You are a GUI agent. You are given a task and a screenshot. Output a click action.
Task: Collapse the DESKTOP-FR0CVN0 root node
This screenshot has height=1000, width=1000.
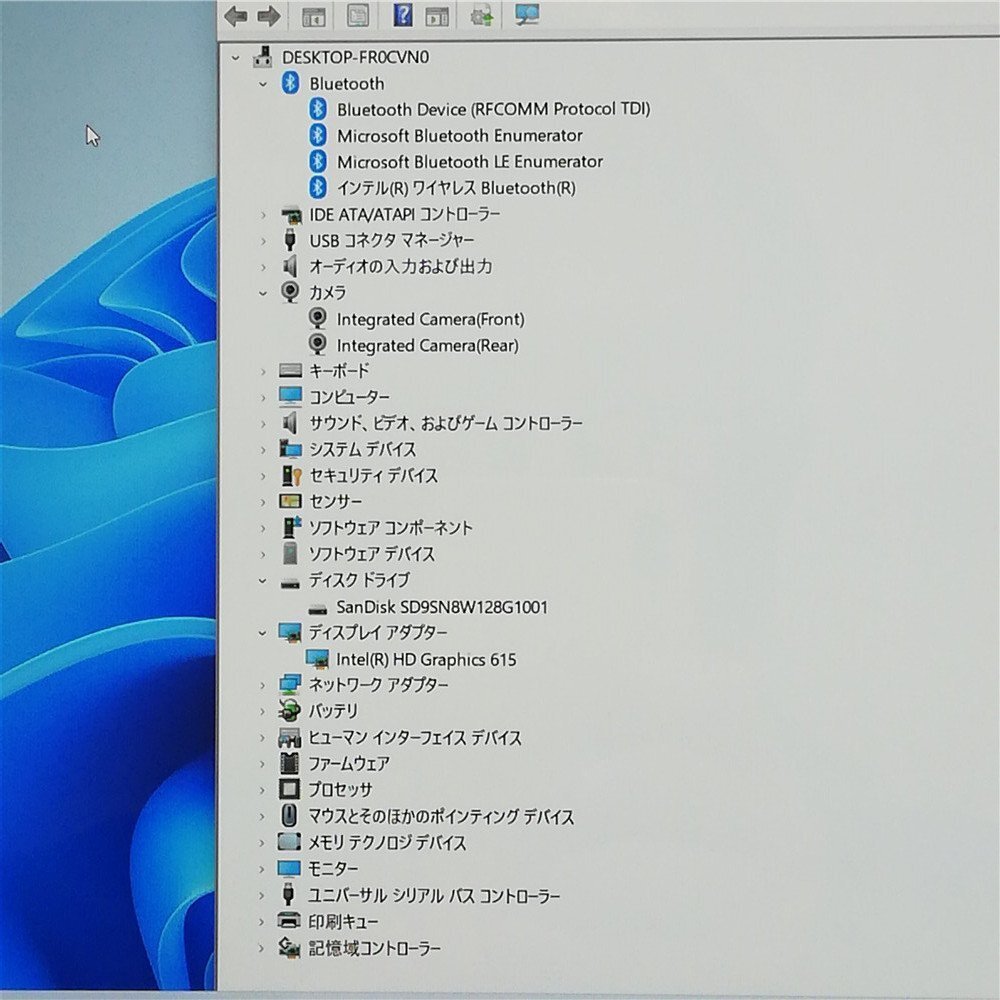coord(235,58)
